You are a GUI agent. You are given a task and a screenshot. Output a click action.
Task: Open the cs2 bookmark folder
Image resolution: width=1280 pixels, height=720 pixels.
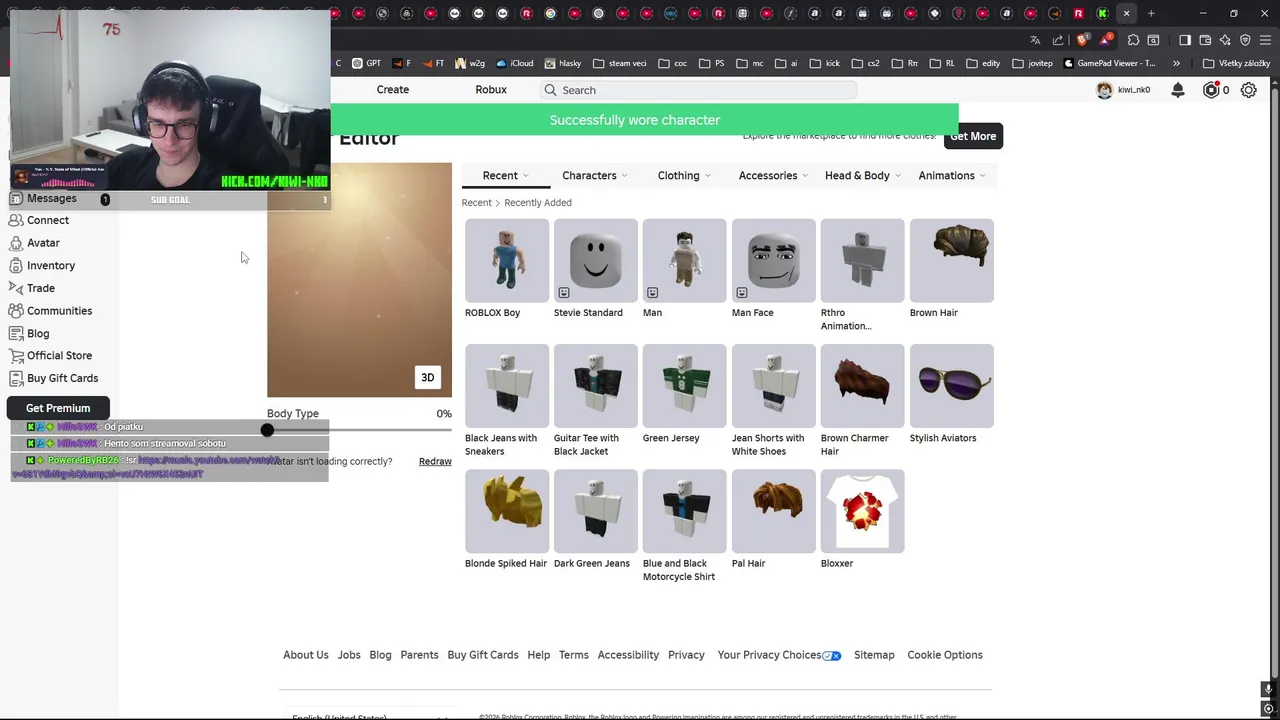(x=866, y=63)
